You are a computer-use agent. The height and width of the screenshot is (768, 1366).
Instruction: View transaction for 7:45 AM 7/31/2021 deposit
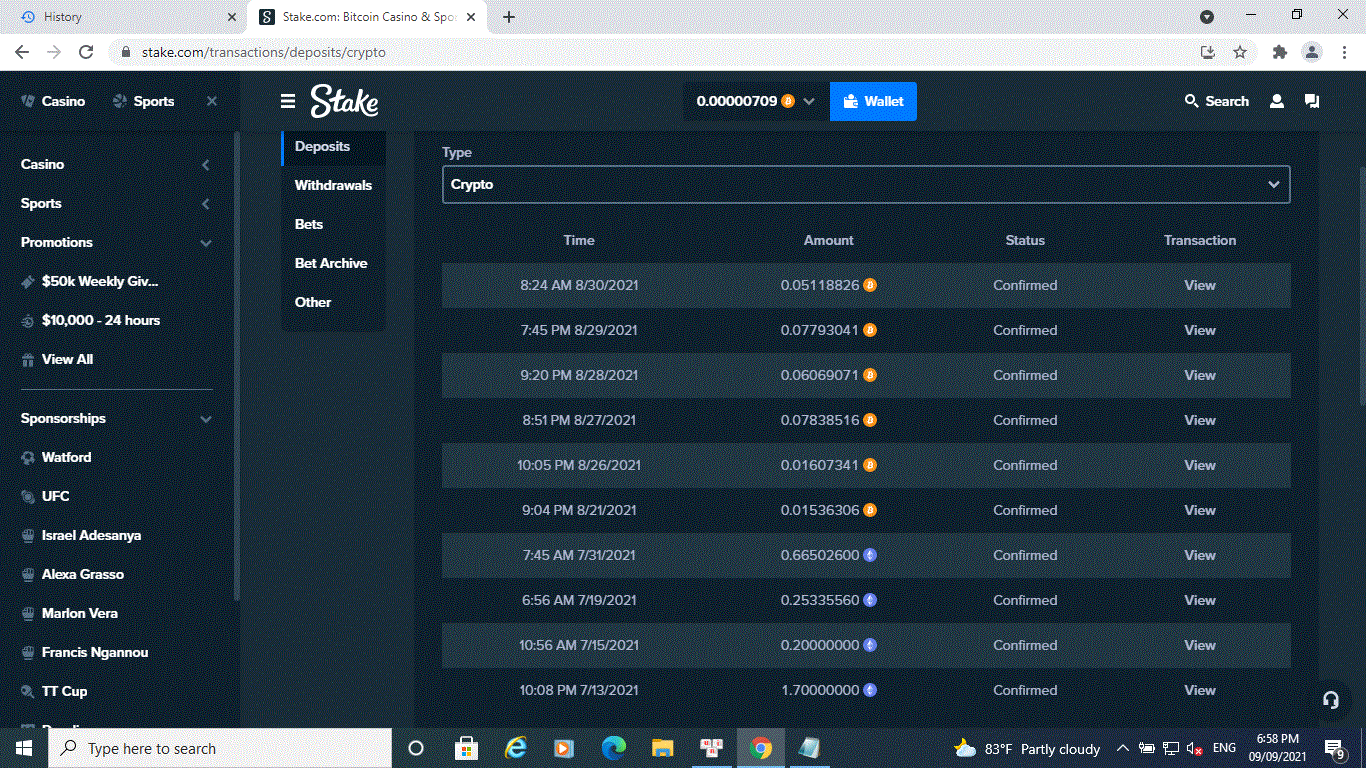[x=1200, y=555]
